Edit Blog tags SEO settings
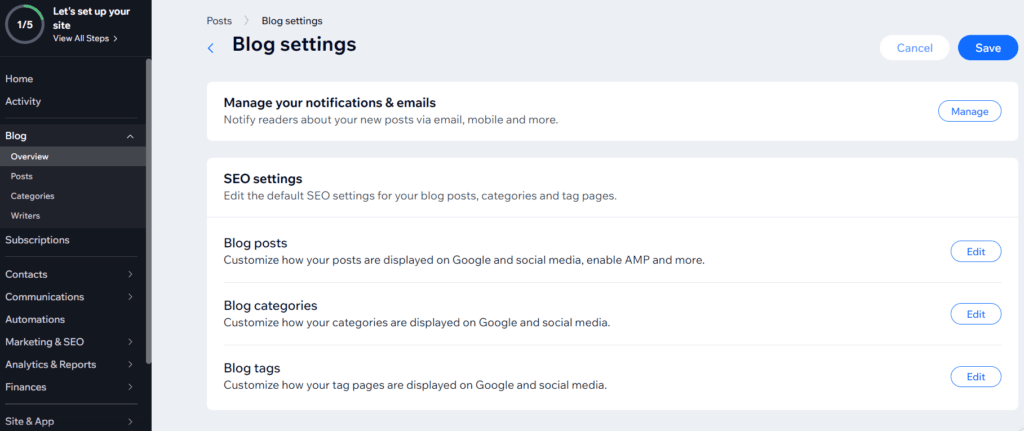Viewport: 1024px width, 431px height. point(976,377)
